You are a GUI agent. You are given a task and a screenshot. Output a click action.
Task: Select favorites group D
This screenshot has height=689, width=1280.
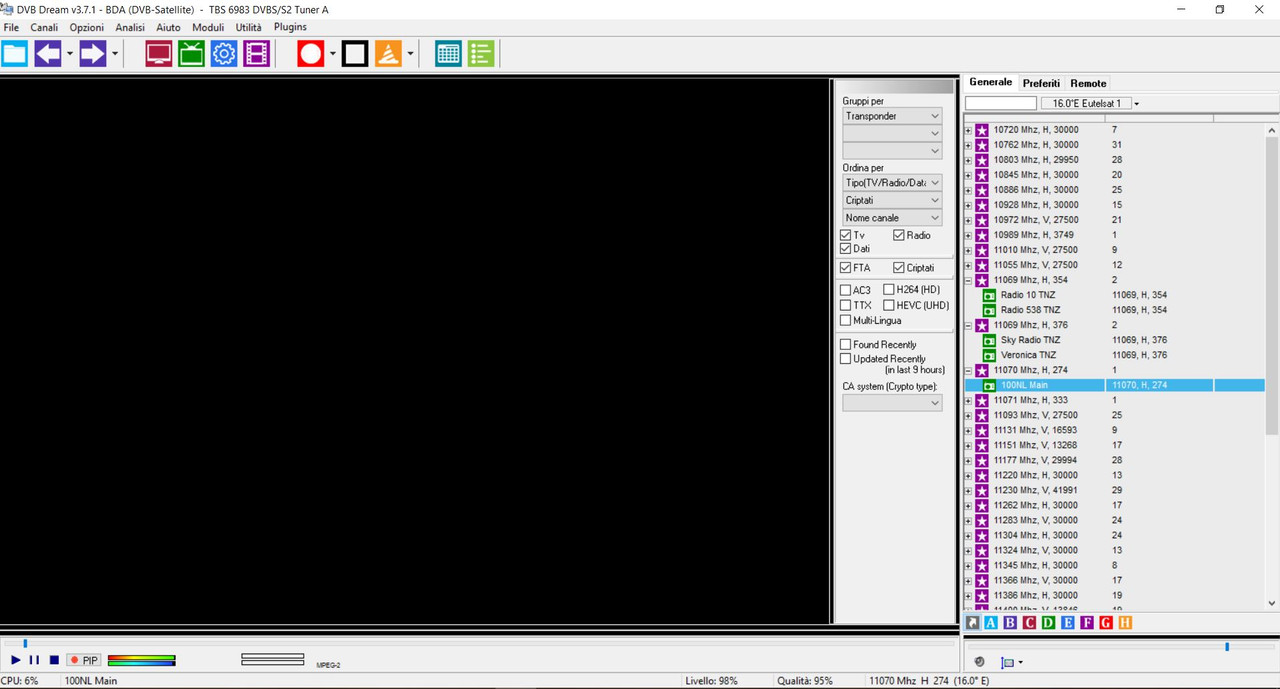click(x=1048, y=623)
